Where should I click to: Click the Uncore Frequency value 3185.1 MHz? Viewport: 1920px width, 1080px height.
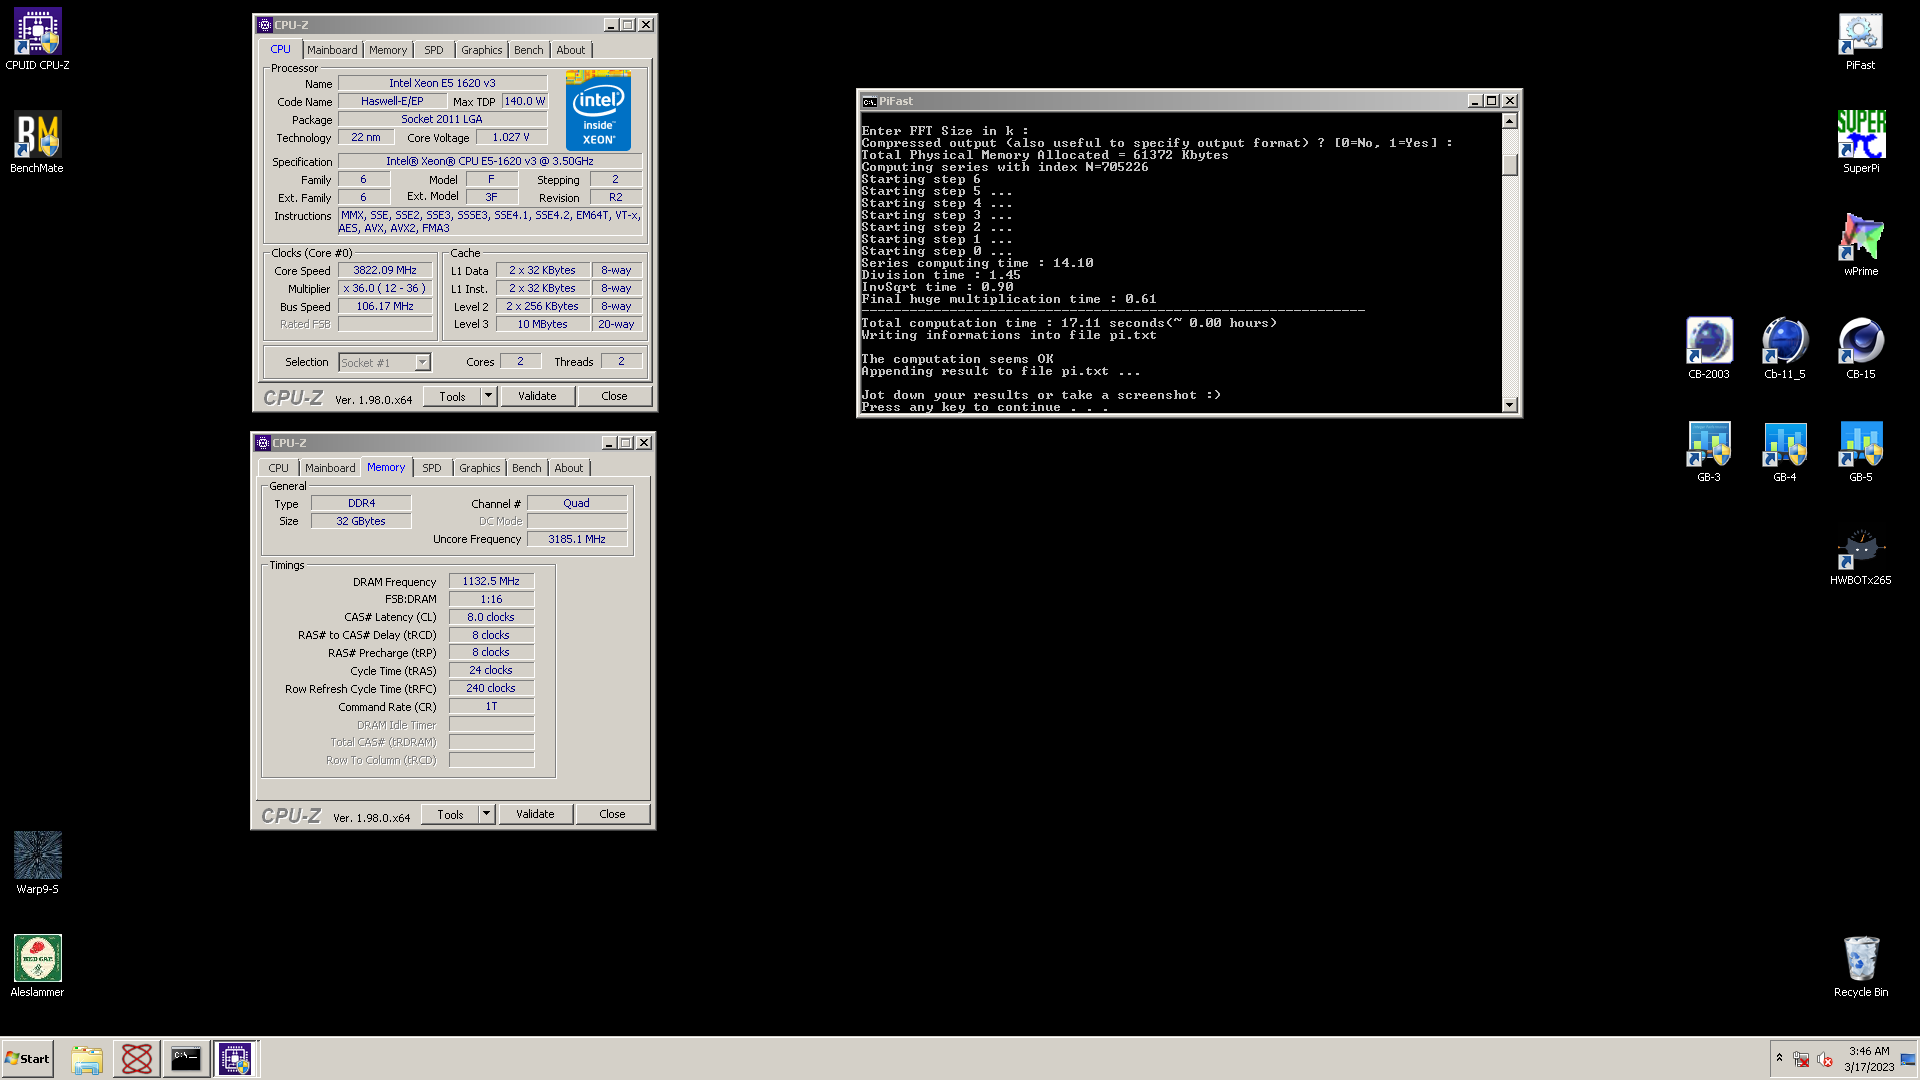coord(577,539)
